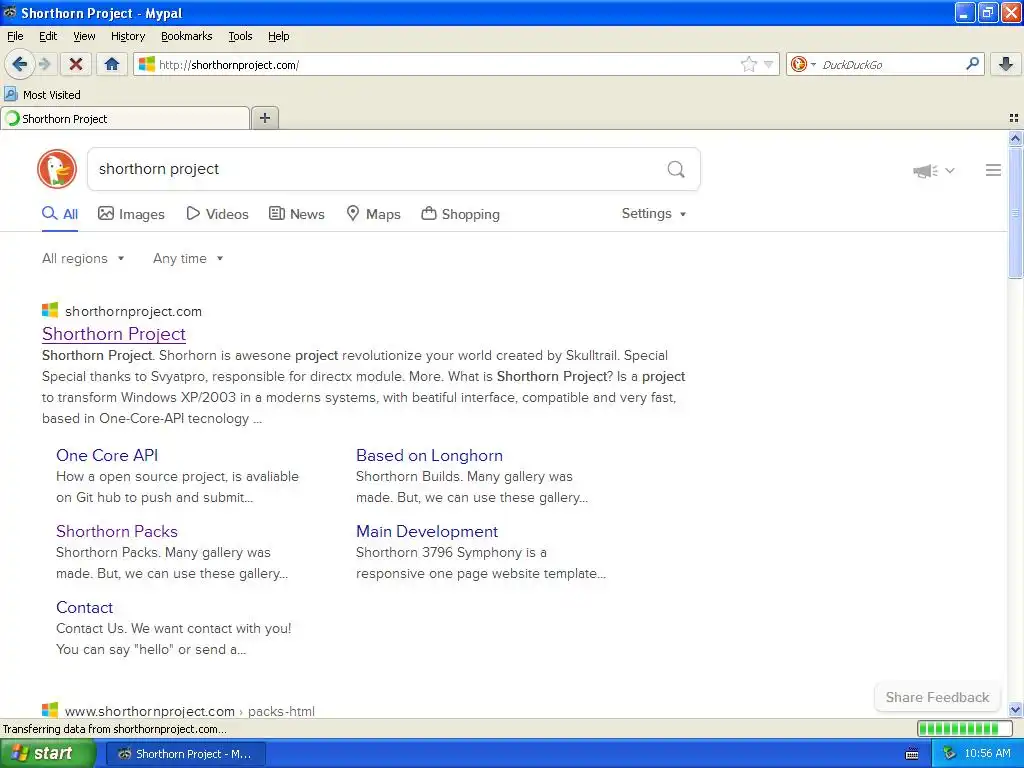The image size is (1024, 768).
Task: Go back with the browser back arrow
Action: click(x=19, y=64)
